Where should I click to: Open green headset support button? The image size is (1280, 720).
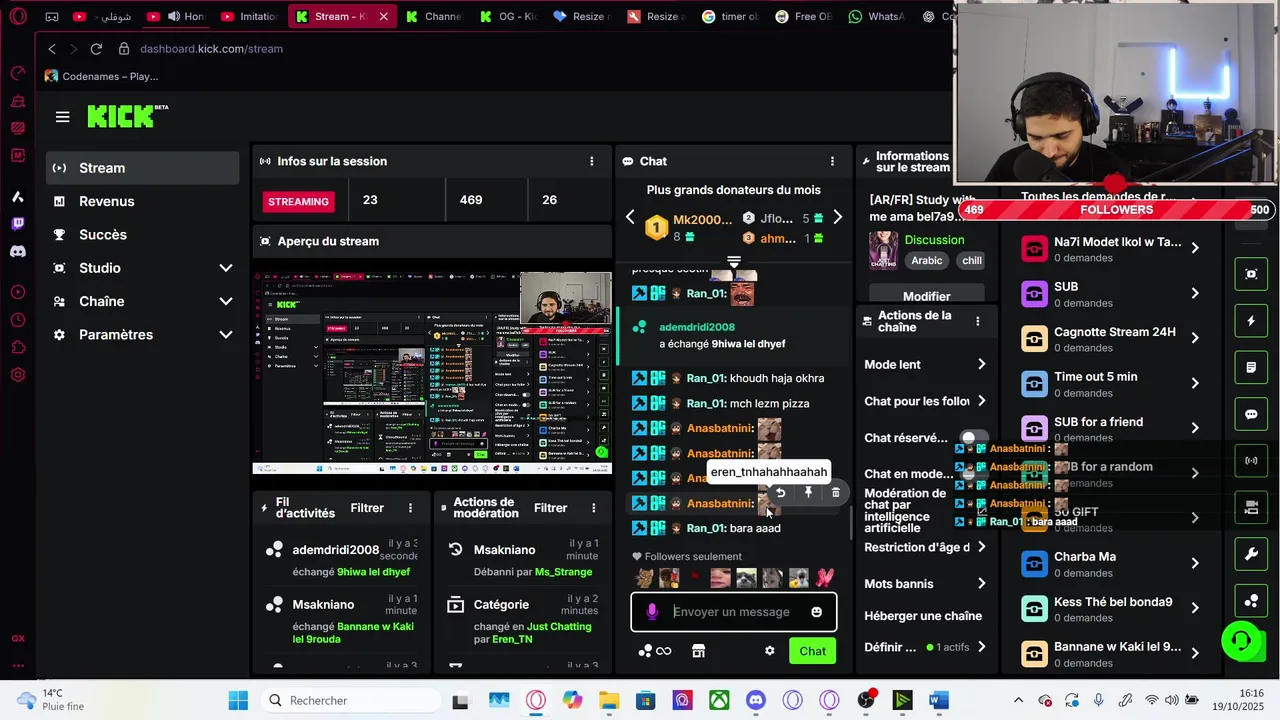(1241, 640)
